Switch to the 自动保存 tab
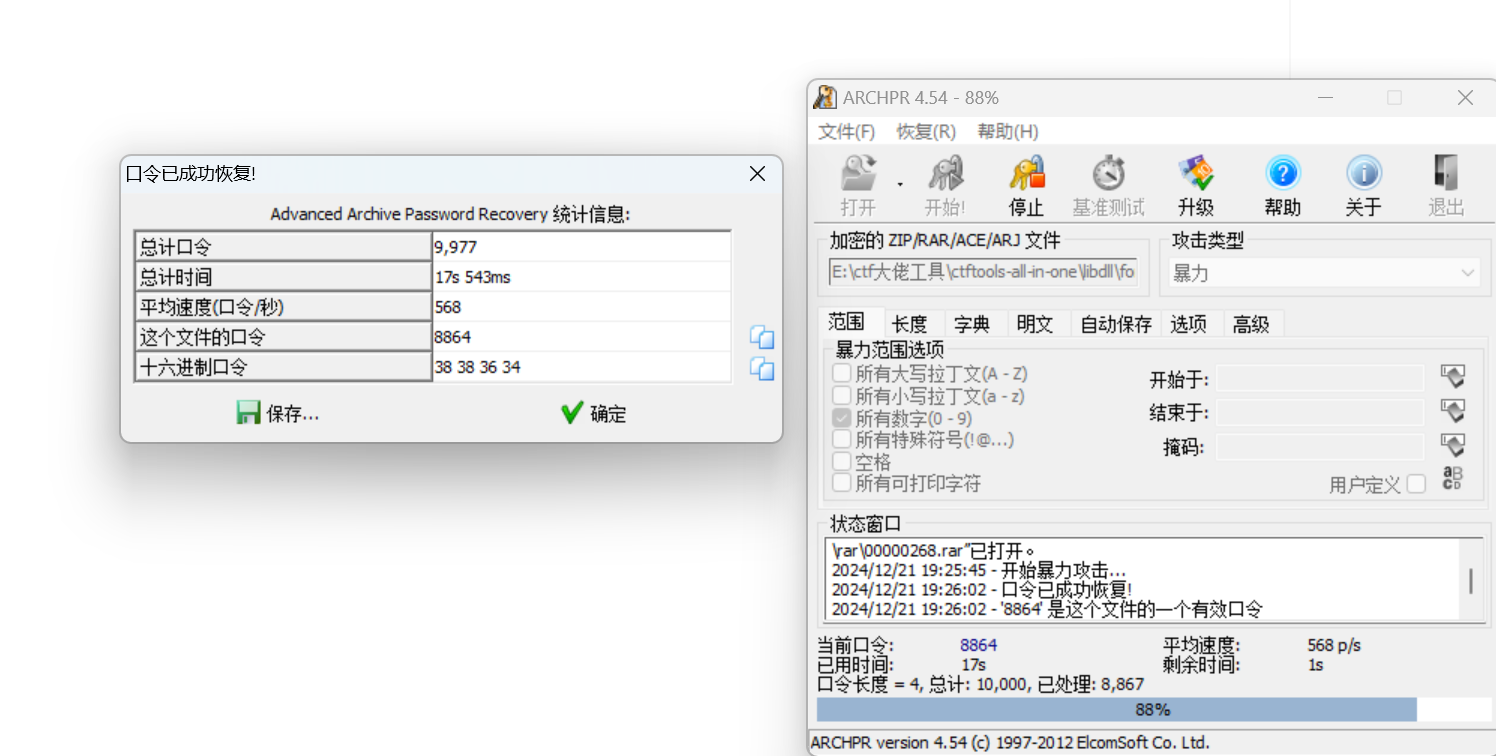Image resolution: width=1496 pixels, height=756 pixels. coord(1116,324)
